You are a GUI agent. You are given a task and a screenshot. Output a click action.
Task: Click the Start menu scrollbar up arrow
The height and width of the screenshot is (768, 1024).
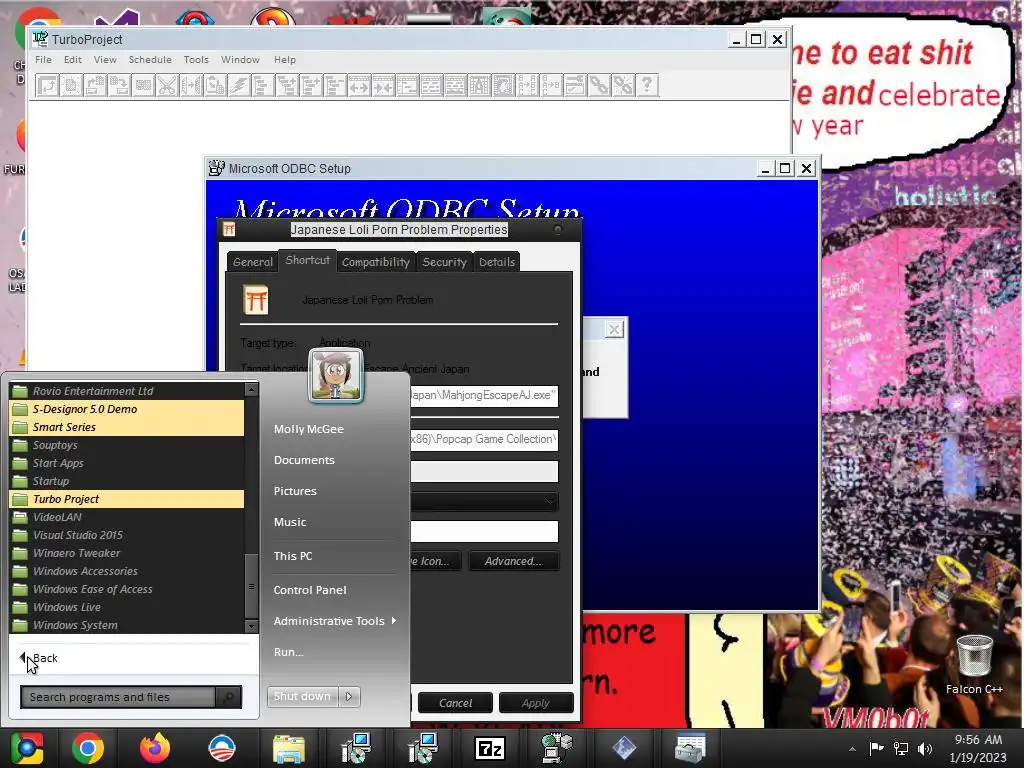tap(251, 390)
